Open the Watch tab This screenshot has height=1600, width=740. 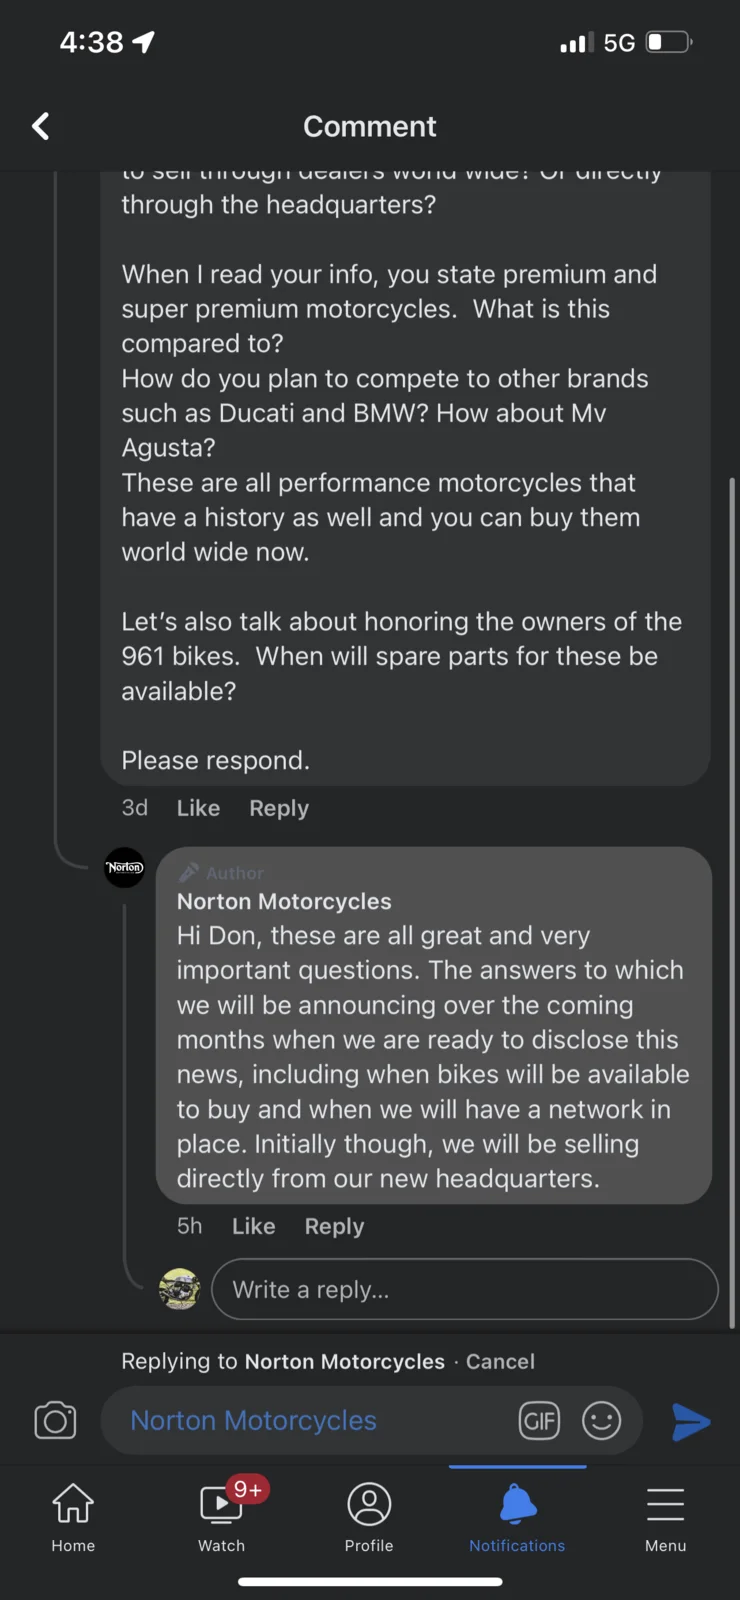222,1516
